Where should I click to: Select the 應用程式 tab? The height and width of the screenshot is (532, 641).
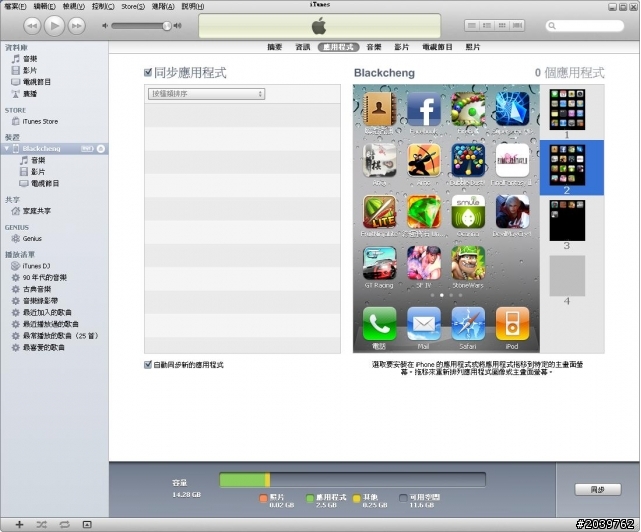(x=338, y=47)
